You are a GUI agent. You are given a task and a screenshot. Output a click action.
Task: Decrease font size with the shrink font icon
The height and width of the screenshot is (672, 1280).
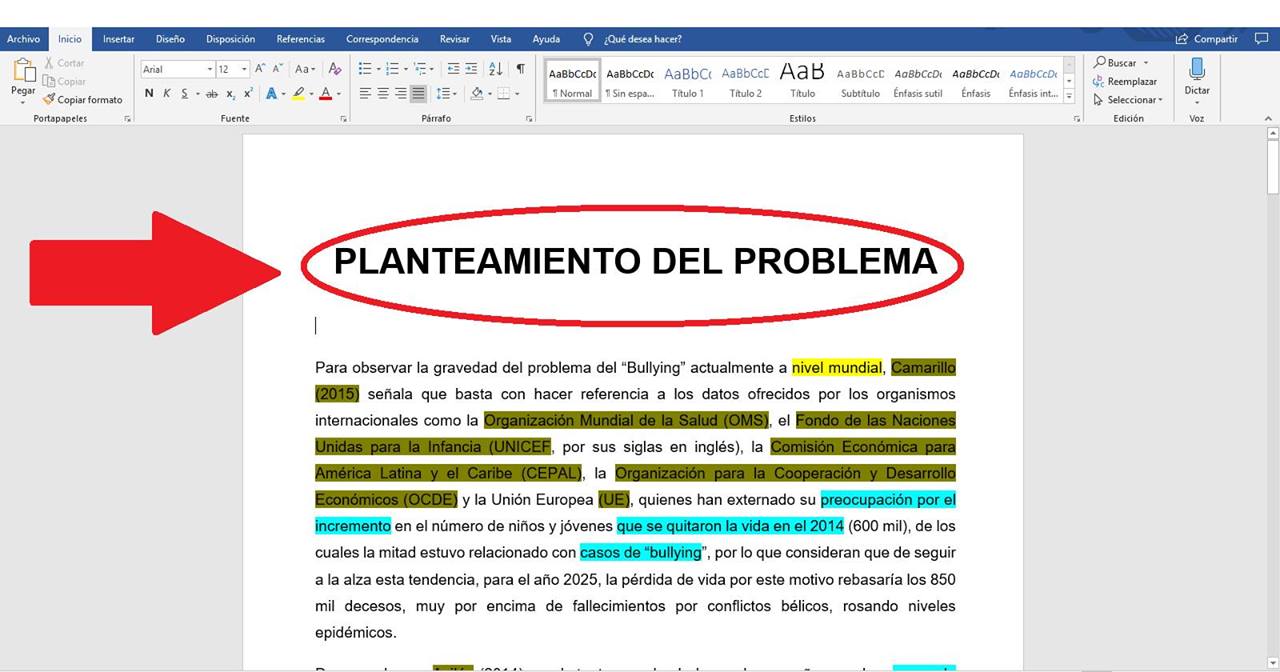coord(278,69)
